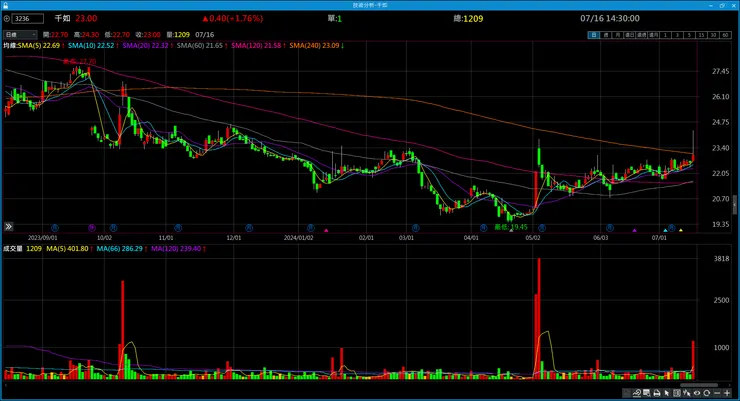Click the MA(120) 239.40 volume average label

(178, 249)
